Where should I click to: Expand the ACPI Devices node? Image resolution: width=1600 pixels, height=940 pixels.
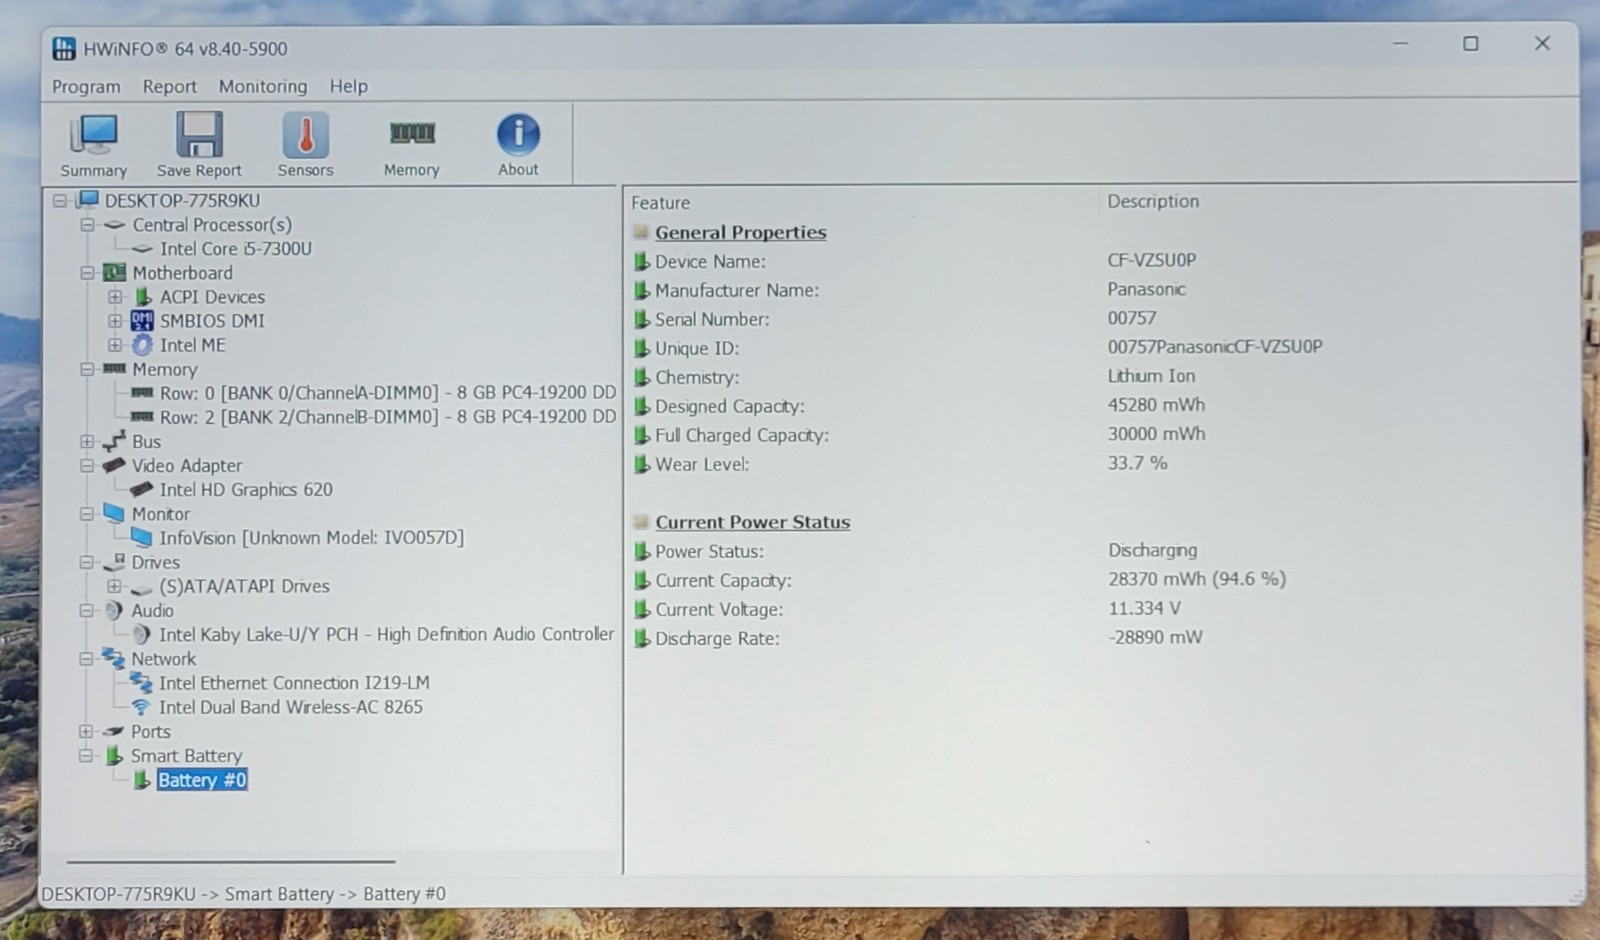115,297
